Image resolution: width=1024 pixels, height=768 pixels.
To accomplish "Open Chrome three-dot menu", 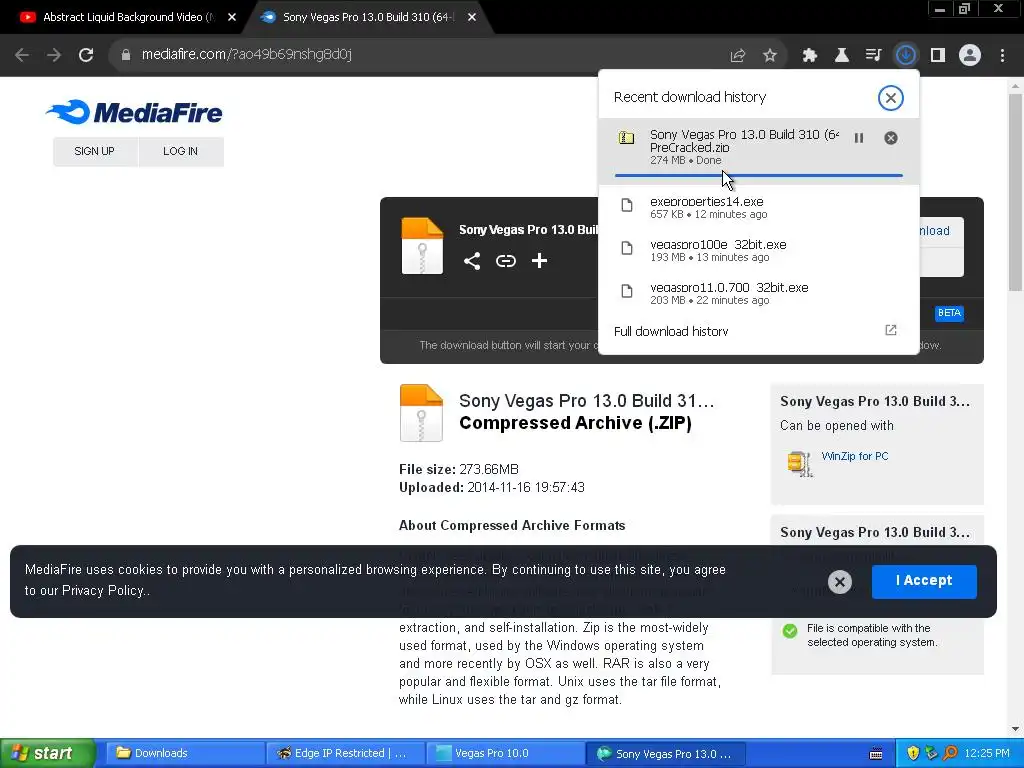I will 1002,56.
